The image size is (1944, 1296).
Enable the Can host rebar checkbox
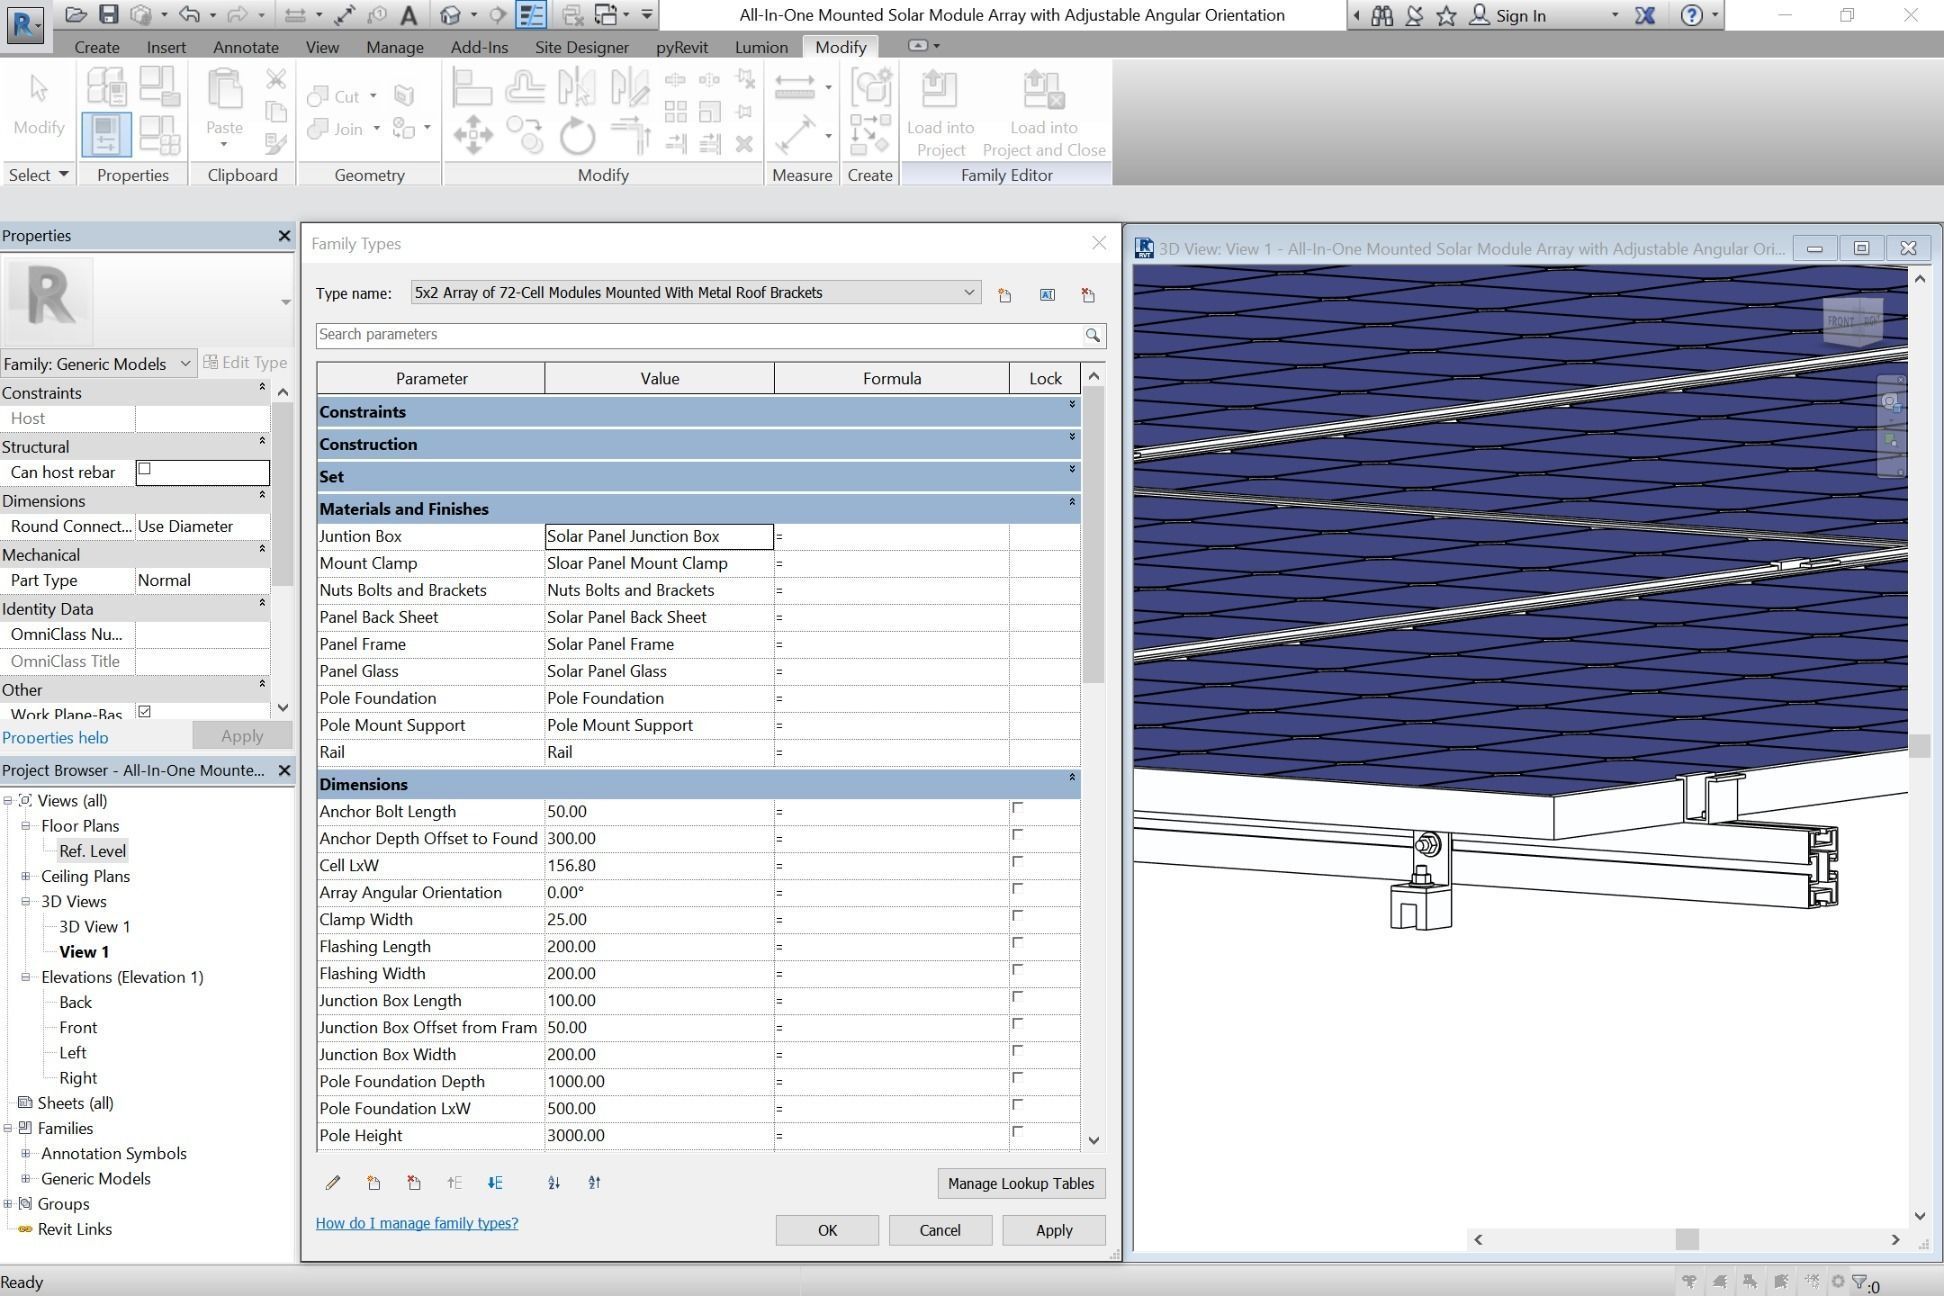144,469
